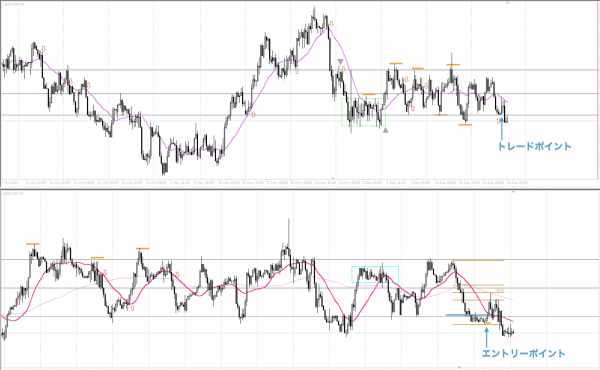Click the gray down-pointing triangle marker on upper chart
The width and height of the screenshot is (600, 370).
click(x=340, y=62)
